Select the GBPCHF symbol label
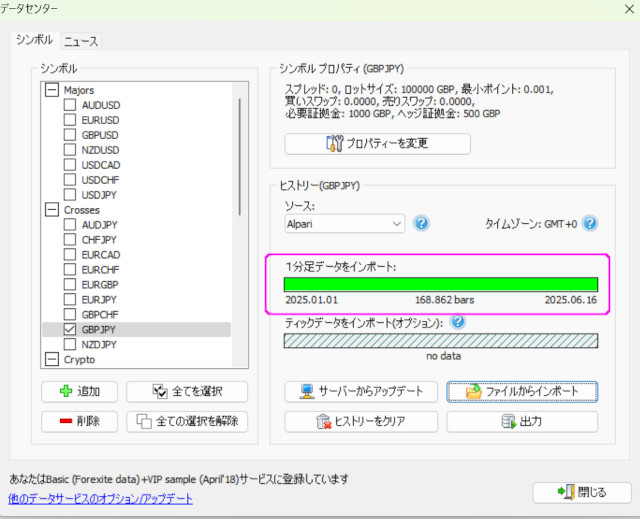The width and height of the screenshot is (640, 519). (x=100, y=315)
